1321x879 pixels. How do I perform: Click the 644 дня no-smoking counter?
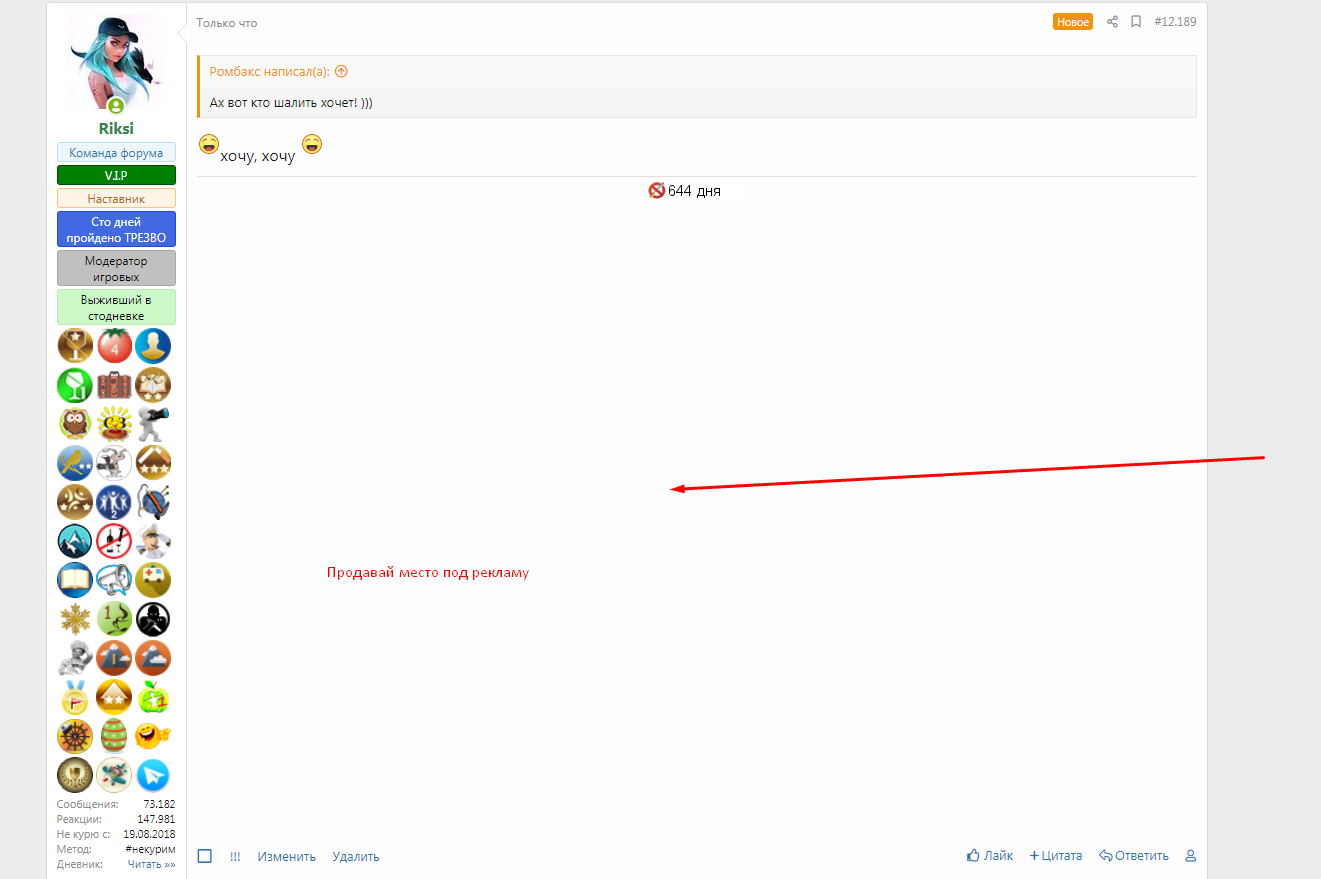pos(685,191)
